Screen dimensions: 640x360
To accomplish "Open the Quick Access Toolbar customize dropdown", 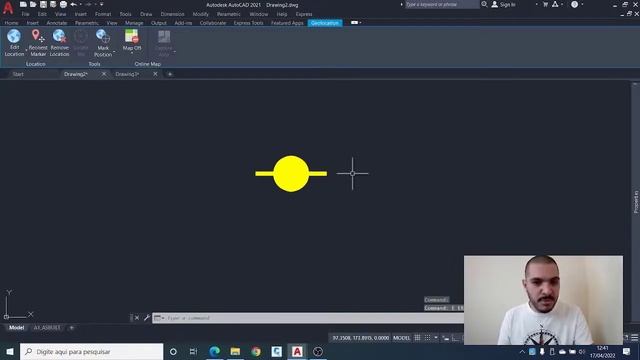I will [102, 4].
